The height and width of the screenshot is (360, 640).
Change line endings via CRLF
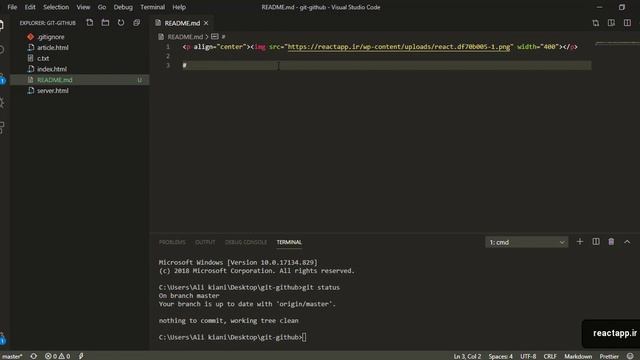550,356
